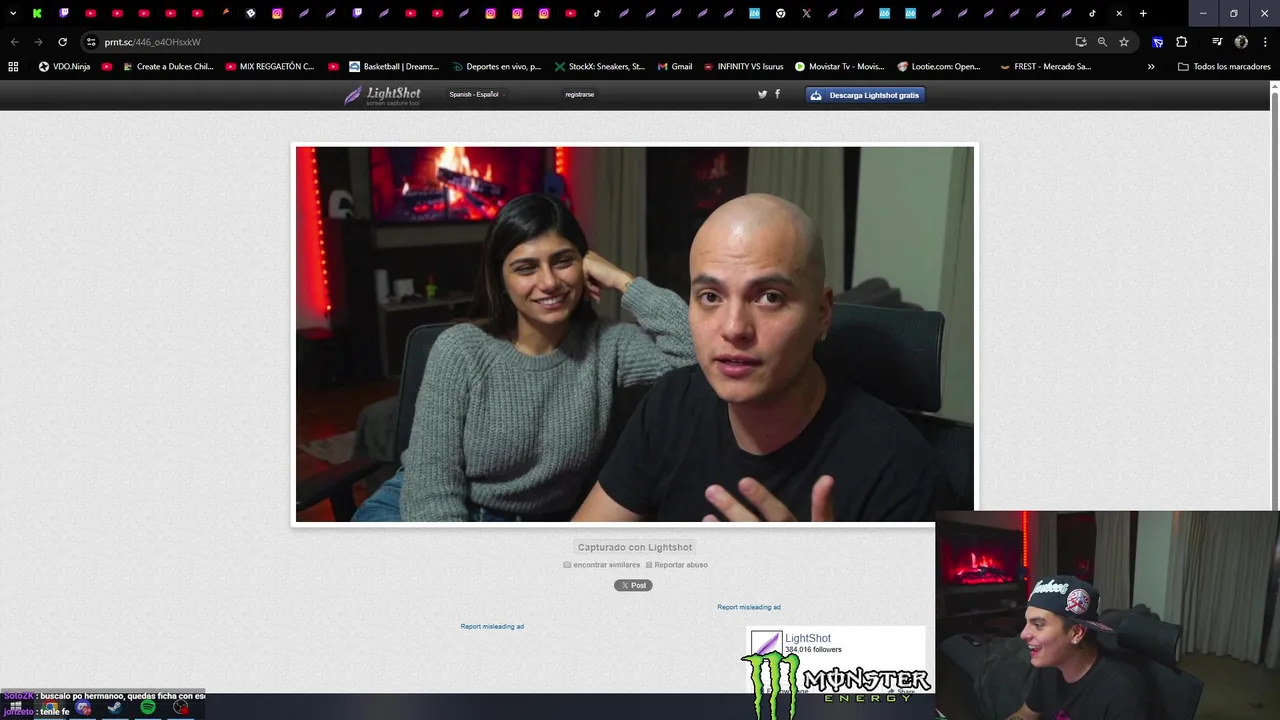Open OBS Studio from the taskbar
Screen dimensions: 1280x720
(x=180, y=708)
